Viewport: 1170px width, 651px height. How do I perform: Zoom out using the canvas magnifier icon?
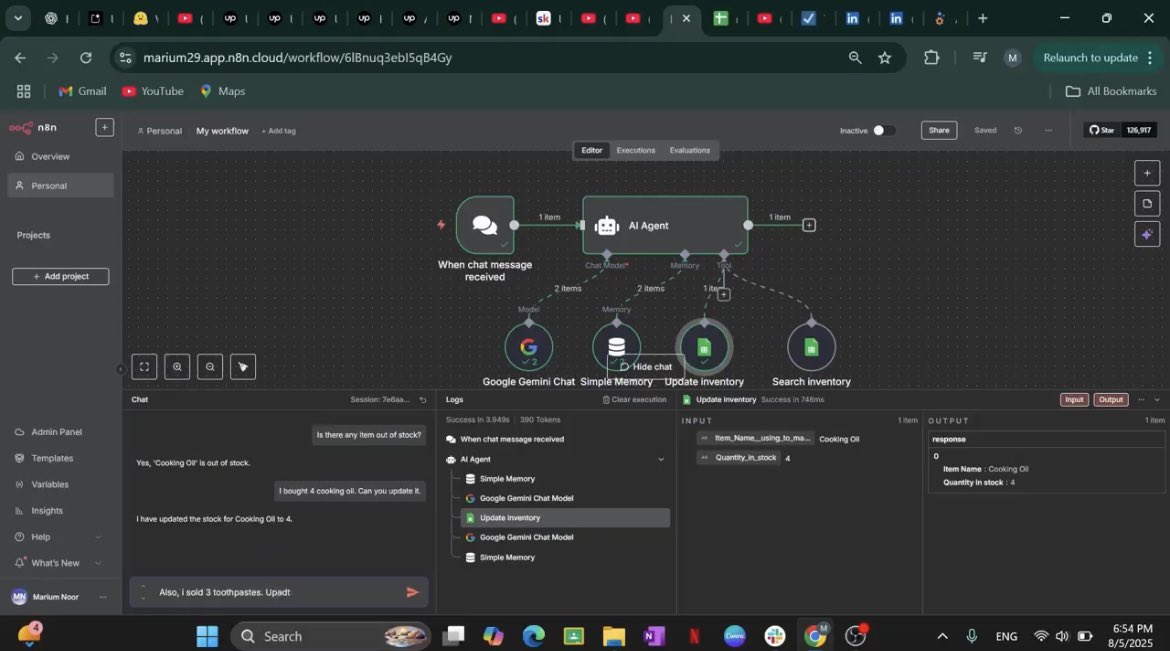click(210, 367)
